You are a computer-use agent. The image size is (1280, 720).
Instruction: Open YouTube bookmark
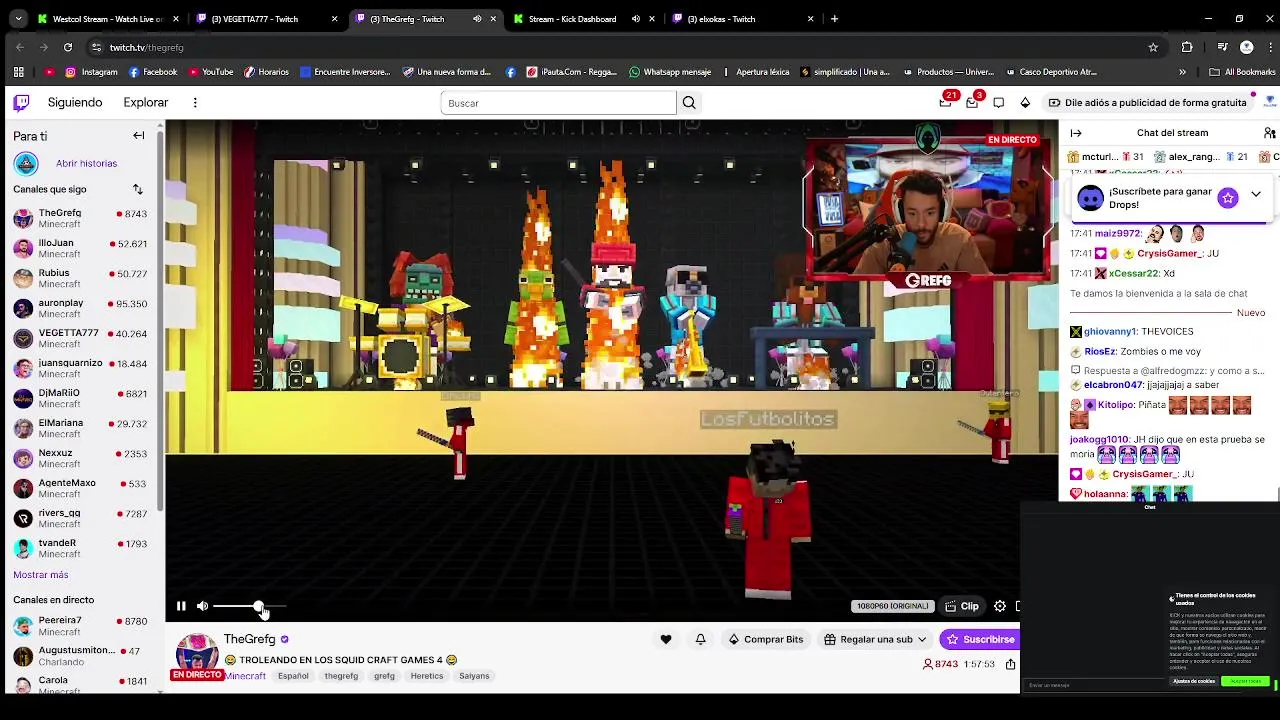click(210, 72)
